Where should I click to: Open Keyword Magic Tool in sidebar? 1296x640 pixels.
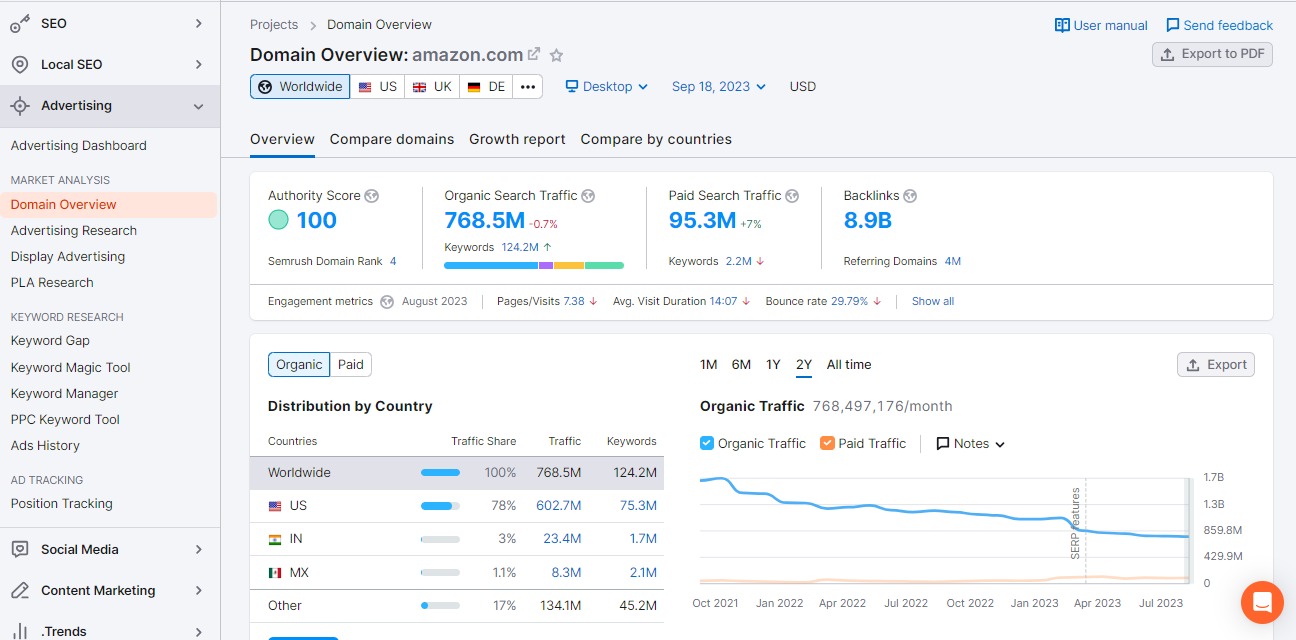pos(71,368)
